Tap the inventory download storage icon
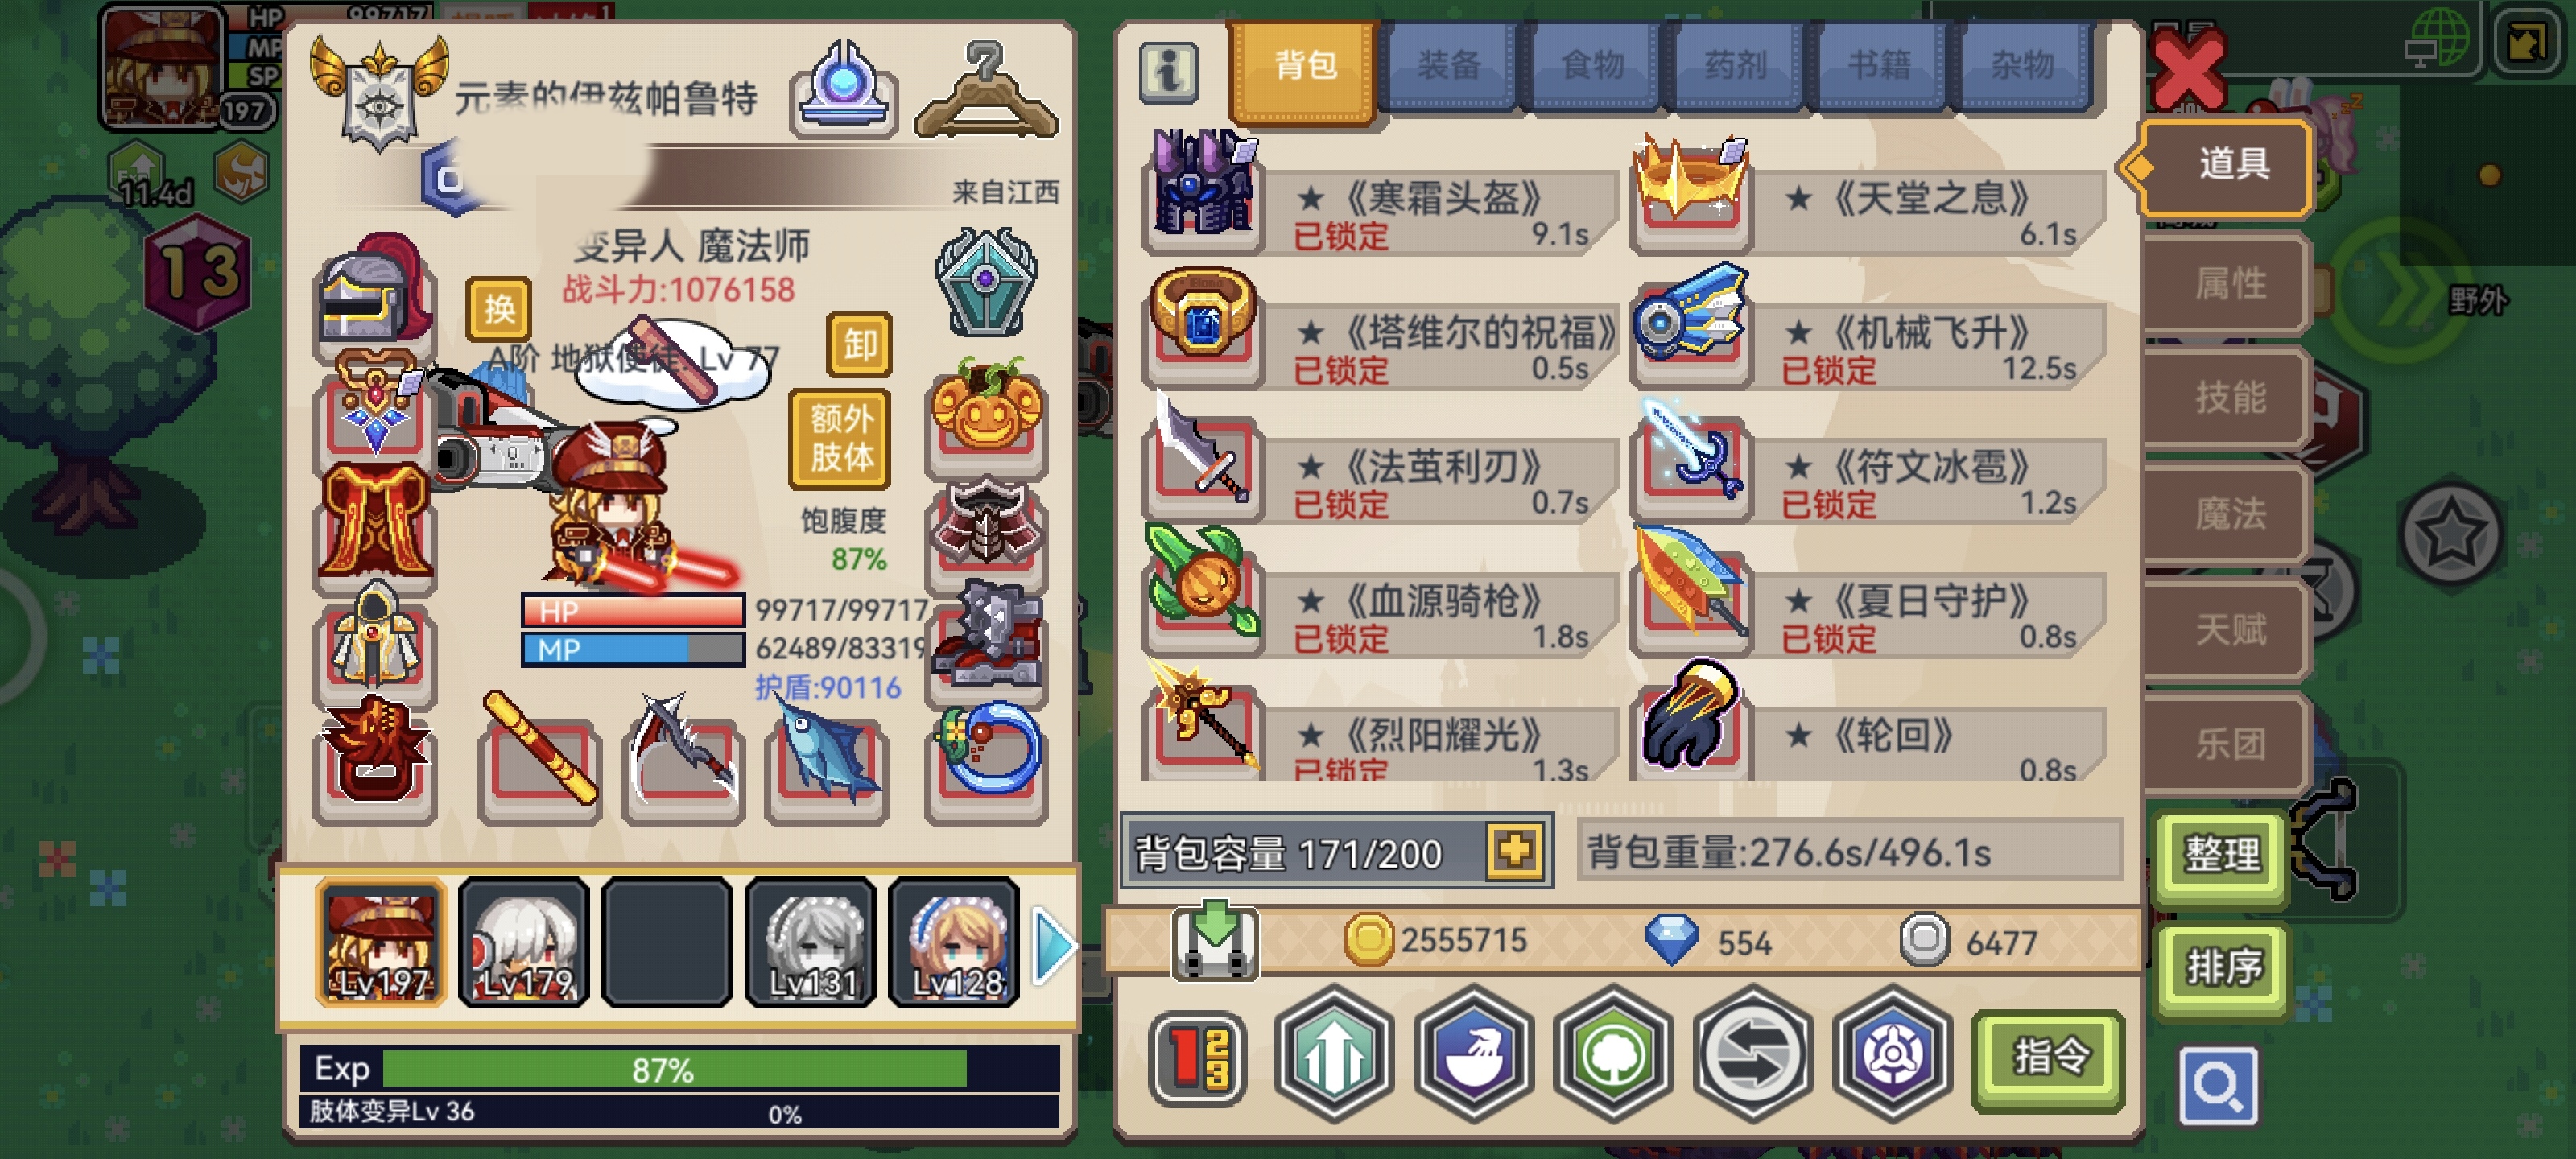 point(1215,939)
